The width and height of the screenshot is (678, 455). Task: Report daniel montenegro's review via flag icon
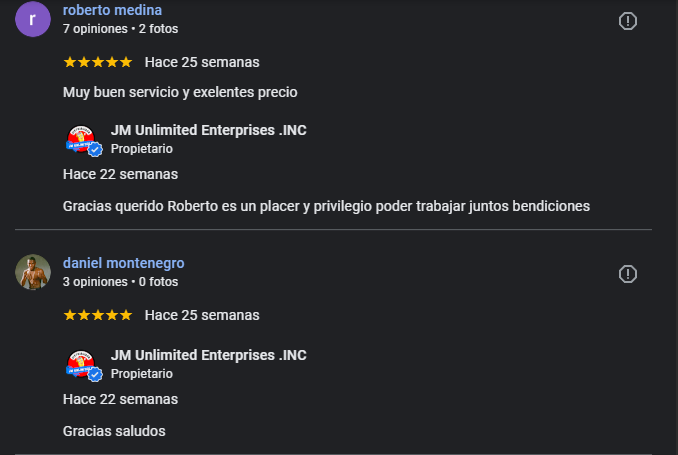tap(628, 274)
